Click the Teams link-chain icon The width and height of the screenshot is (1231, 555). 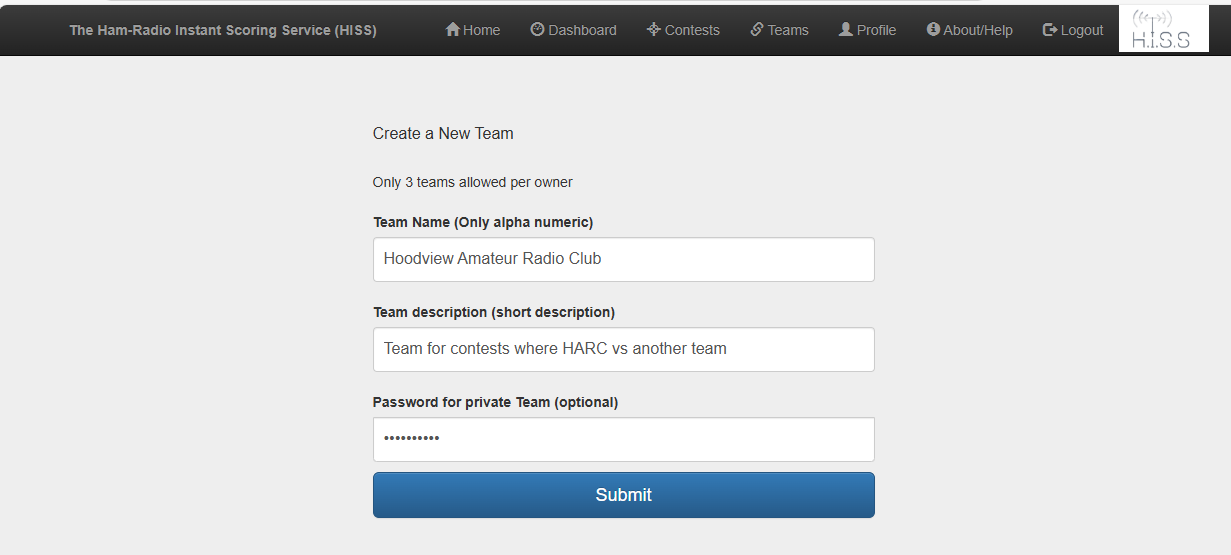[757, 30]
